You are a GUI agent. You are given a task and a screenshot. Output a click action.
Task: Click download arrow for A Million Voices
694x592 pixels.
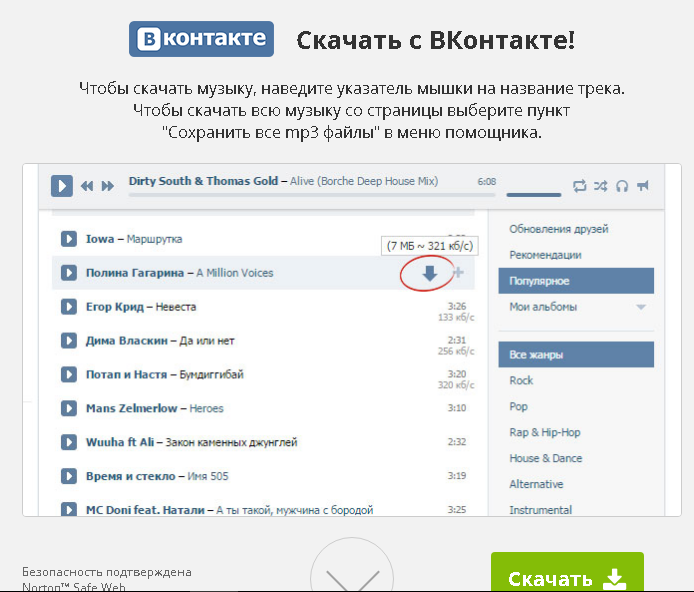click(429, 273)
